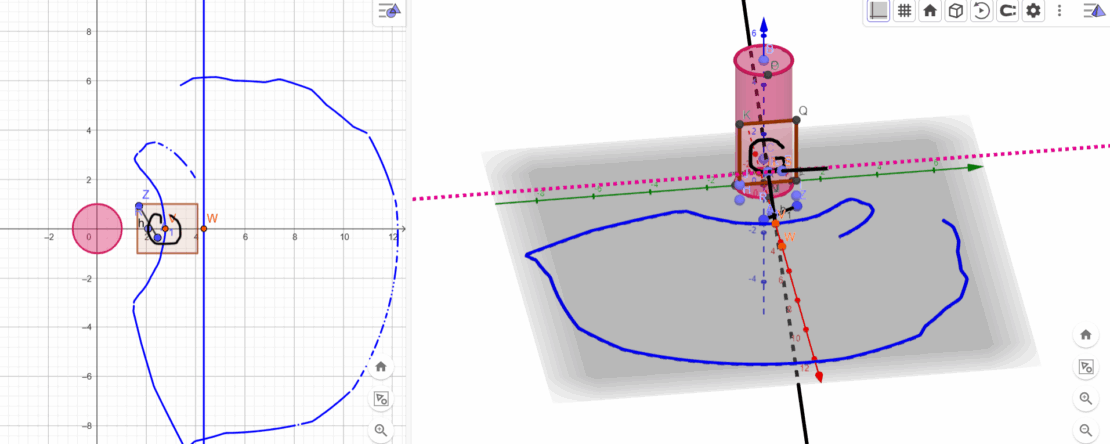
Task: Select point K in the 3D view
Action: click(740, 123)
